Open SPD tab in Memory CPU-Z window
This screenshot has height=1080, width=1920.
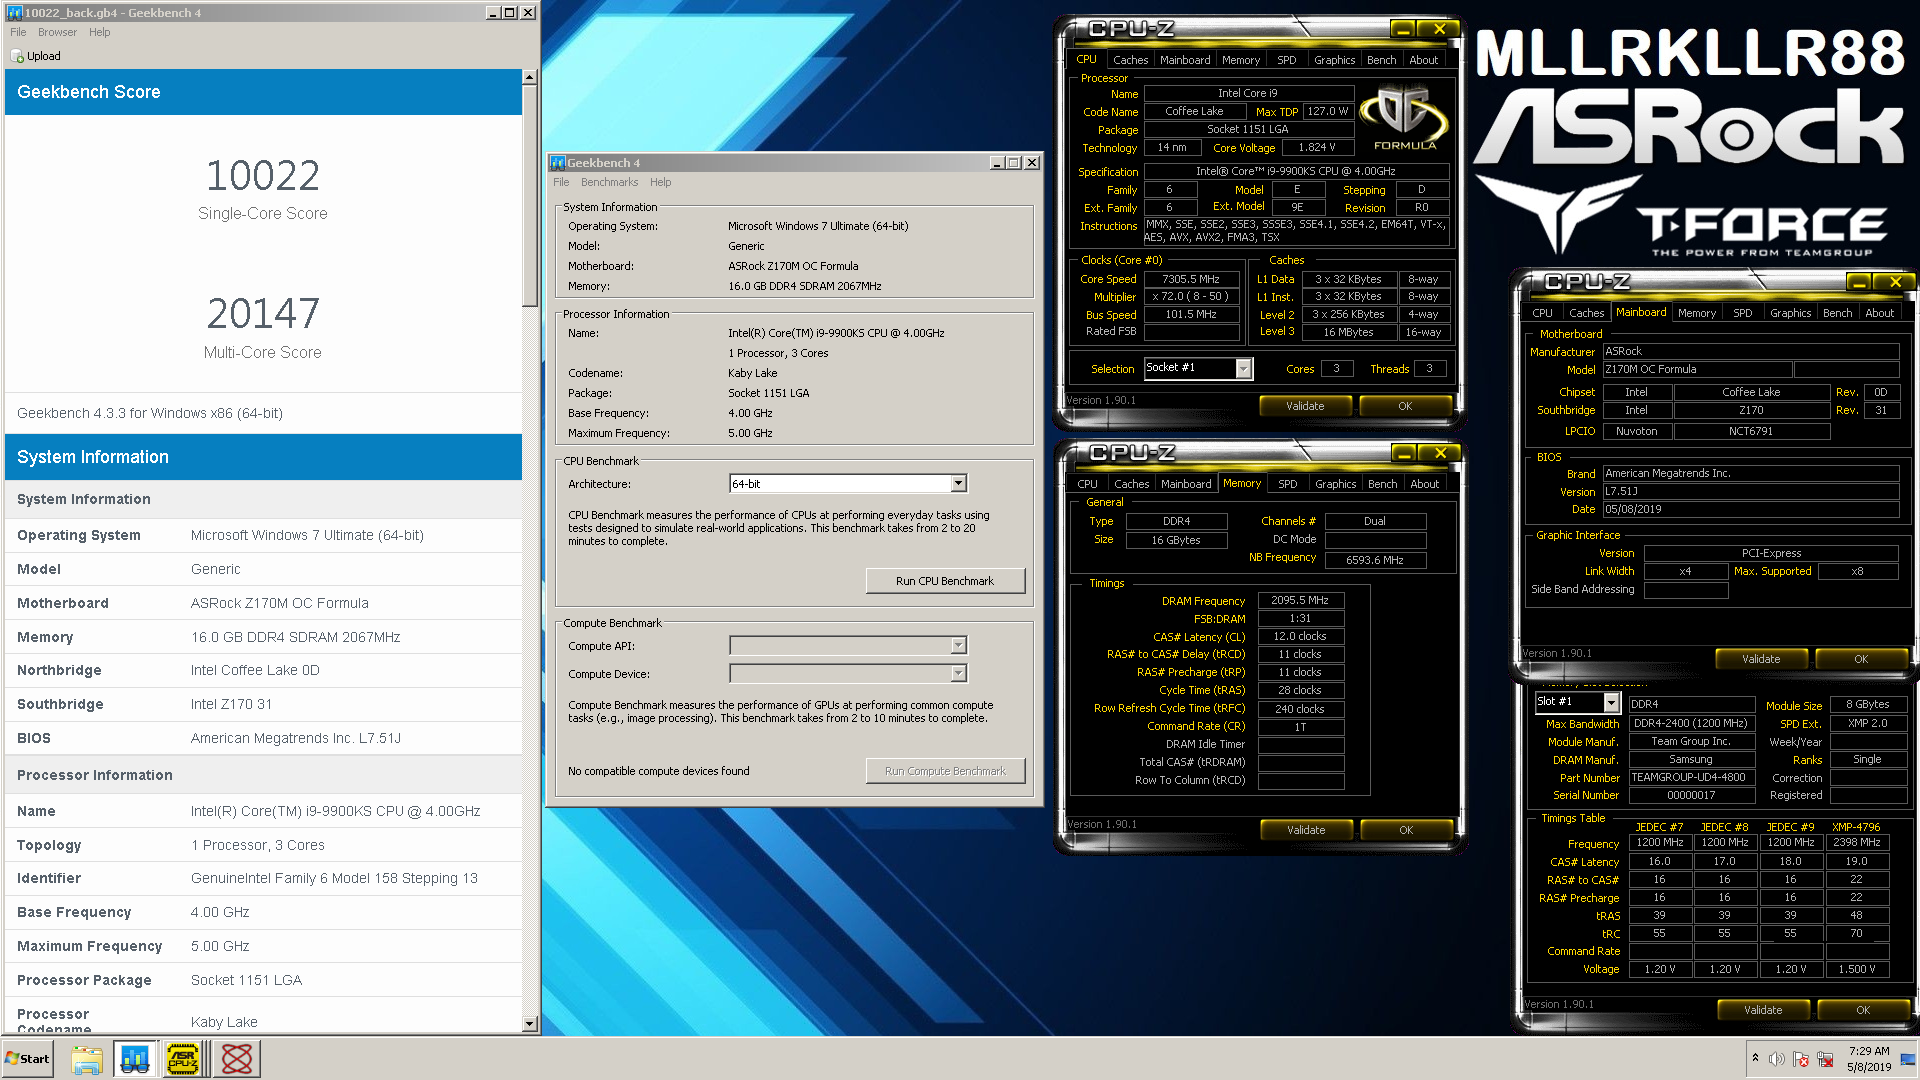pos(1287,484)
